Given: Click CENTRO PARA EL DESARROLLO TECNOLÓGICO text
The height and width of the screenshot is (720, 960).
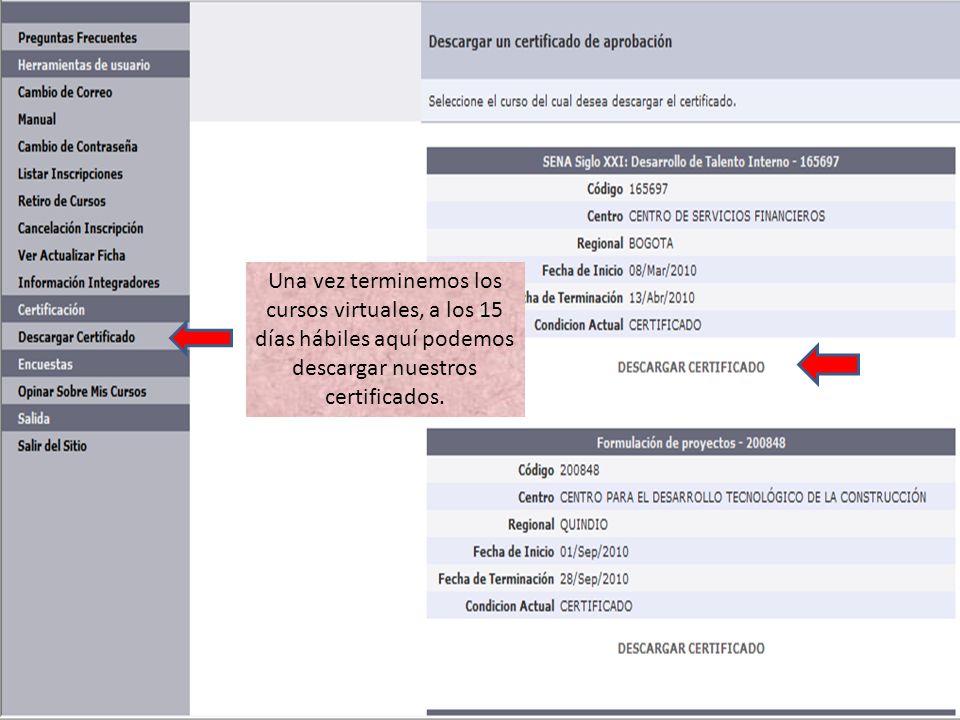Looking at the screenshot, I should pyautogui.click(x=743, y=497).
